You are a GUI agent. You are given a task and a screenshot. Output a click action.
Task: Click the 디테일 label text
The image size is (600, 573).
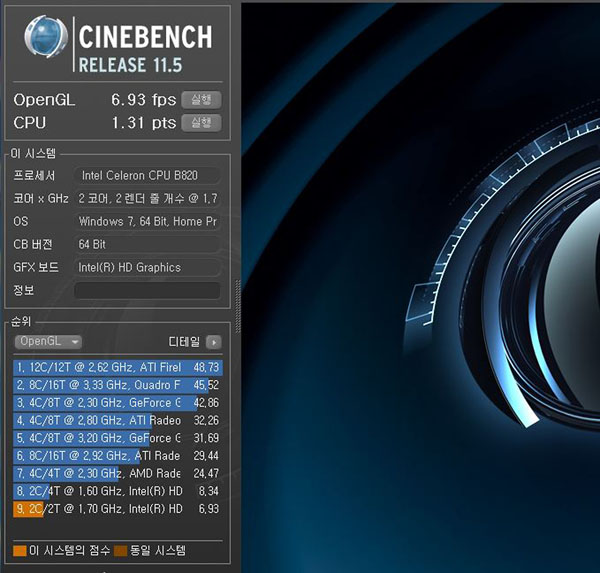184,342
